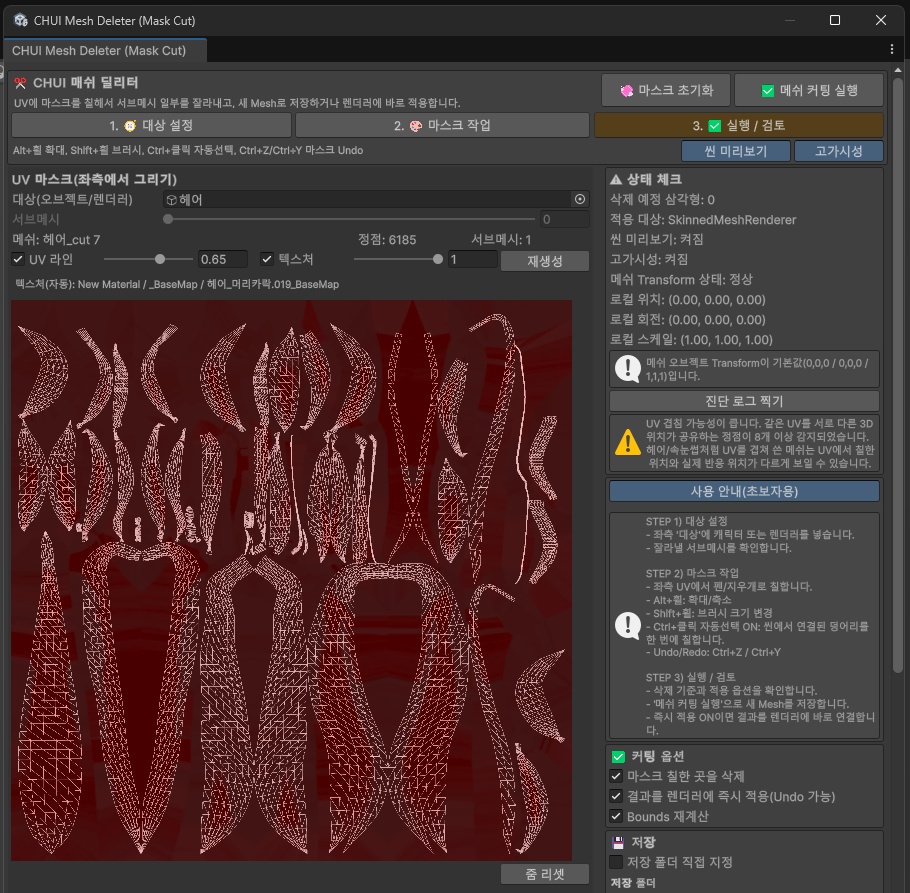Screen dimensions: 910x893
Task: Toggle 결과를 렌더러에 즉시 적용 checkbox
Action: 616,797
